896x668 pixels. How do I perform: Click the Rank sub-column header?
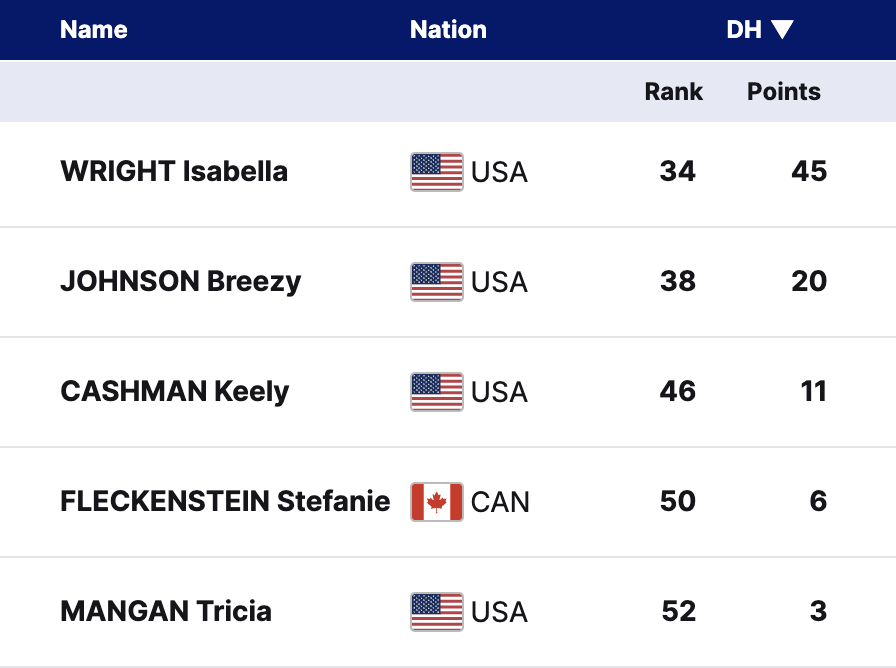[x=673, y=92]
